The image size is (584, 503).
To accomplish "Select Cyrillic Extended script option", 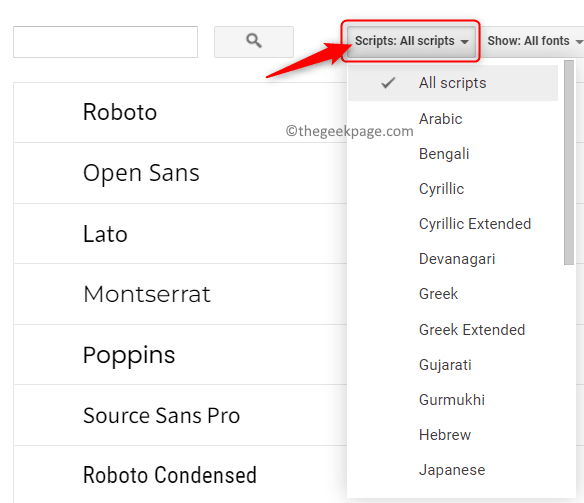I will [x=453, y=224].
